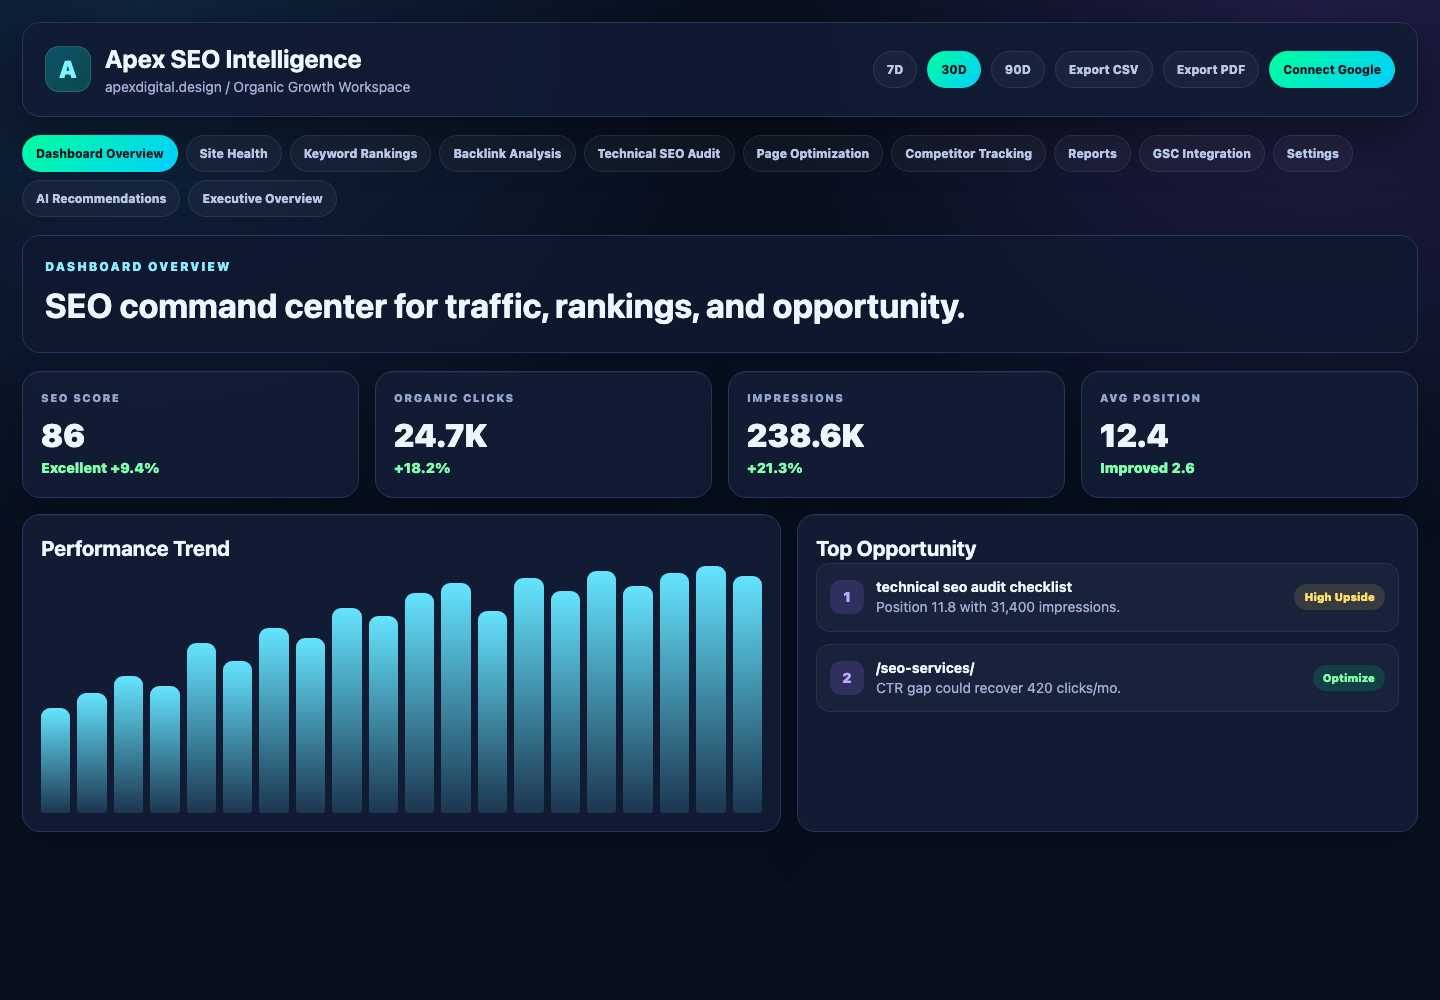Select the 90D time range
This screenshot has height=1000, width=1440.
tap(1018, 70)
